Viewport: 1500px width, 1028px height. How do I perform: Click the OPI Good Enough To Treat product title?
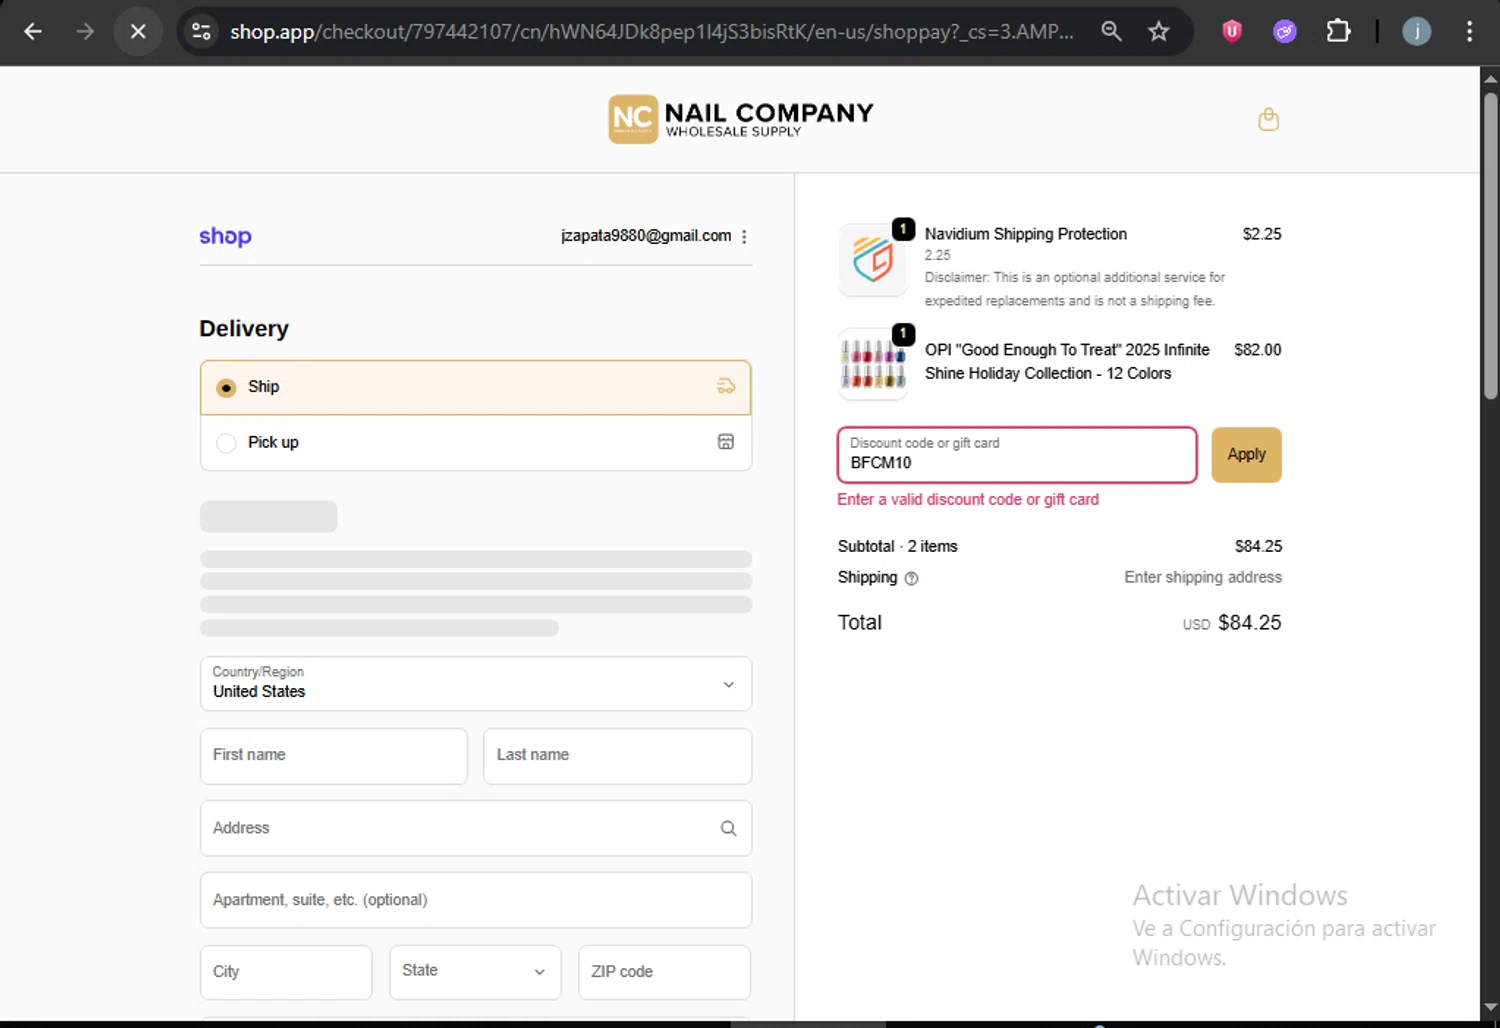click(x=1067, y=361)
